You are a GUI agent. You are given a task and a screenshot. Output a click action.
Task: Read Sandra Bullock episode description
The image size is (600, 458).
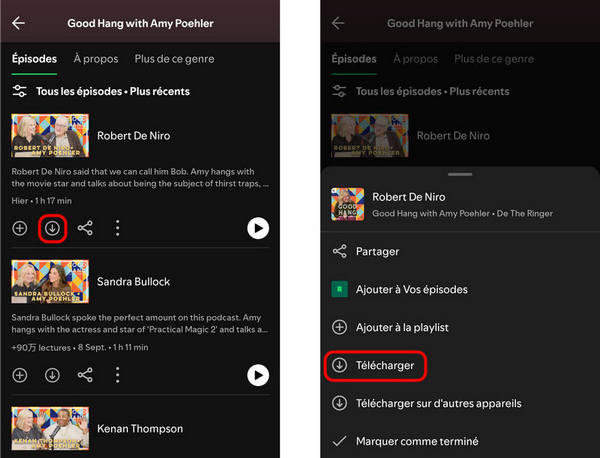coord(140,324)
